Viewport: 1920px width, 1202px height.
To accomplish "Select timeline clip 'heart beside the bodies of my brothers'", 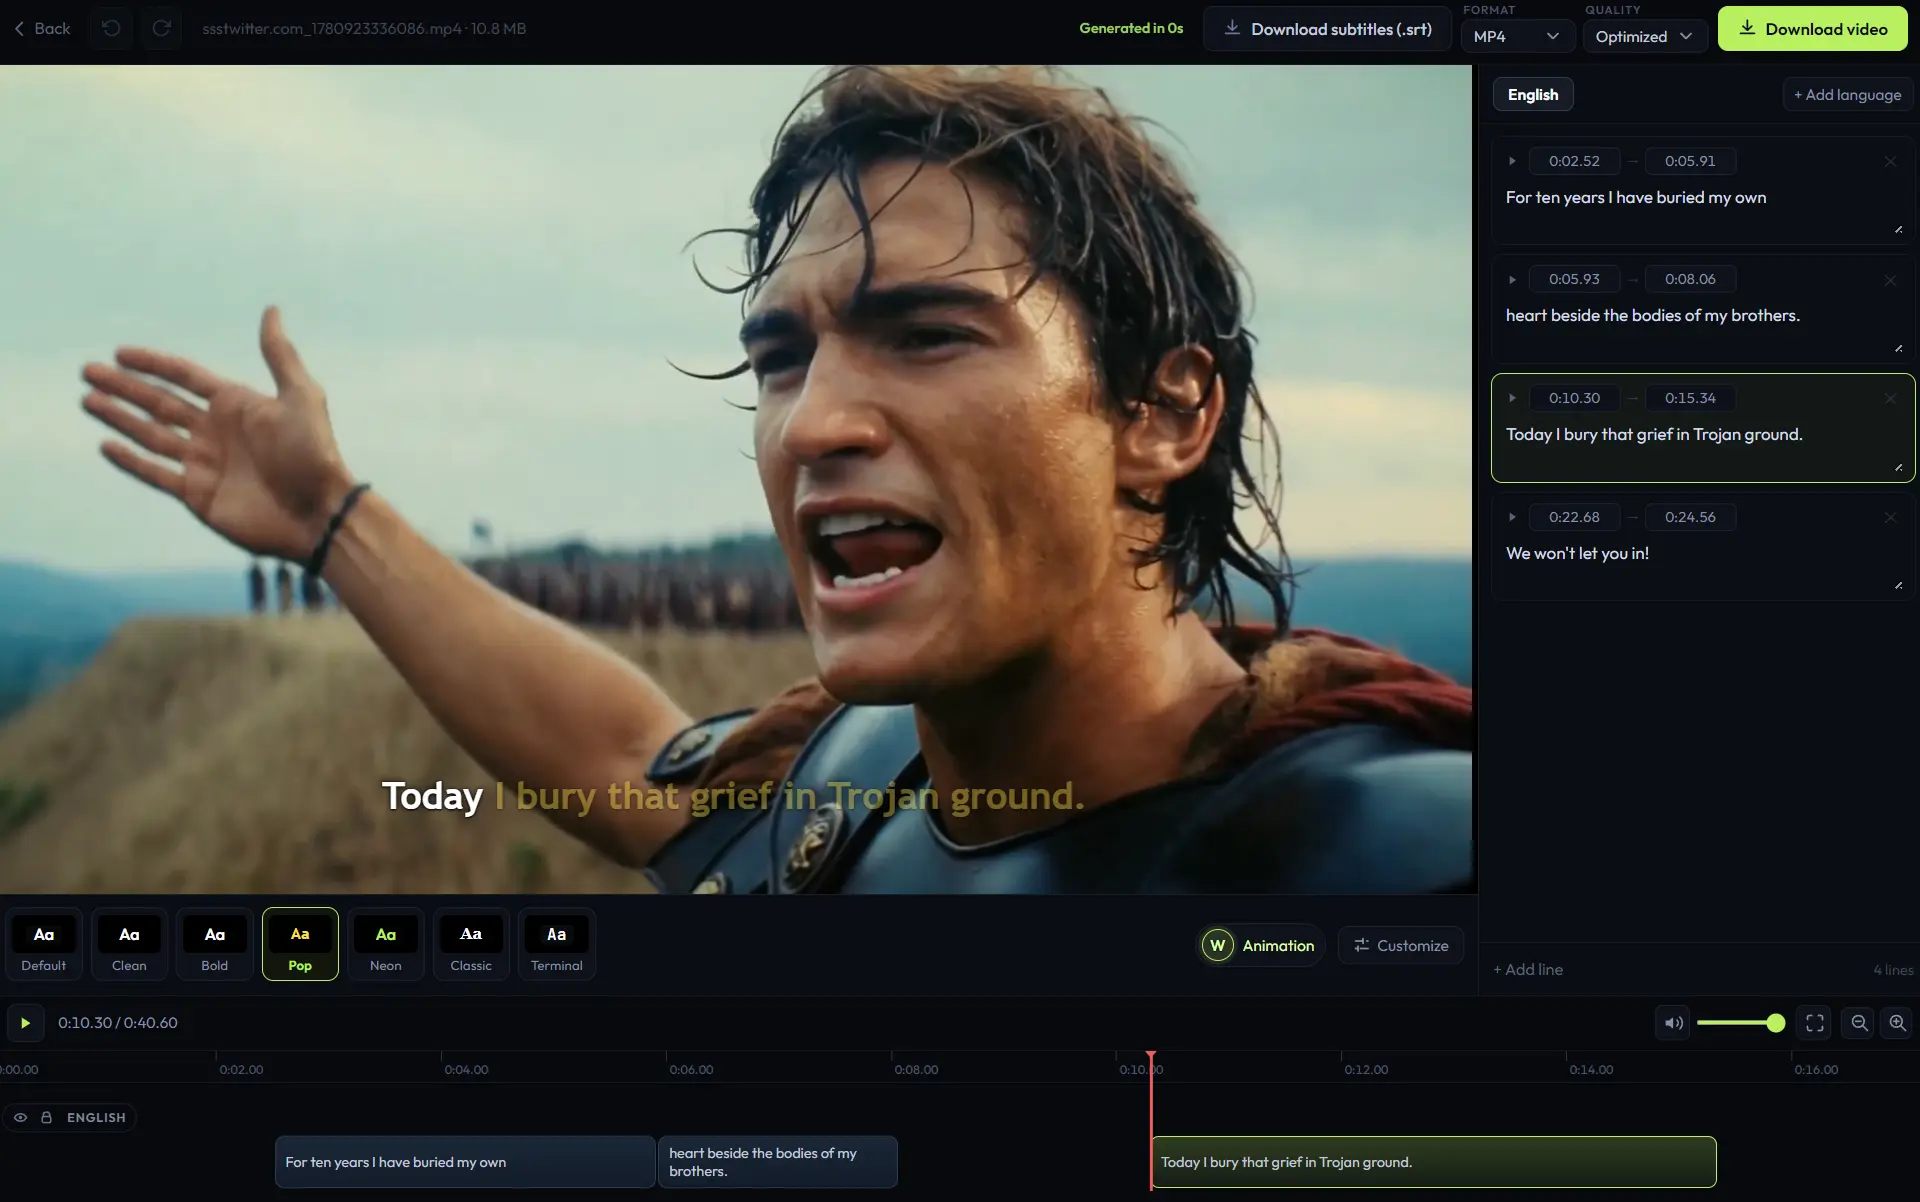I will click(x=777, y=1162).
